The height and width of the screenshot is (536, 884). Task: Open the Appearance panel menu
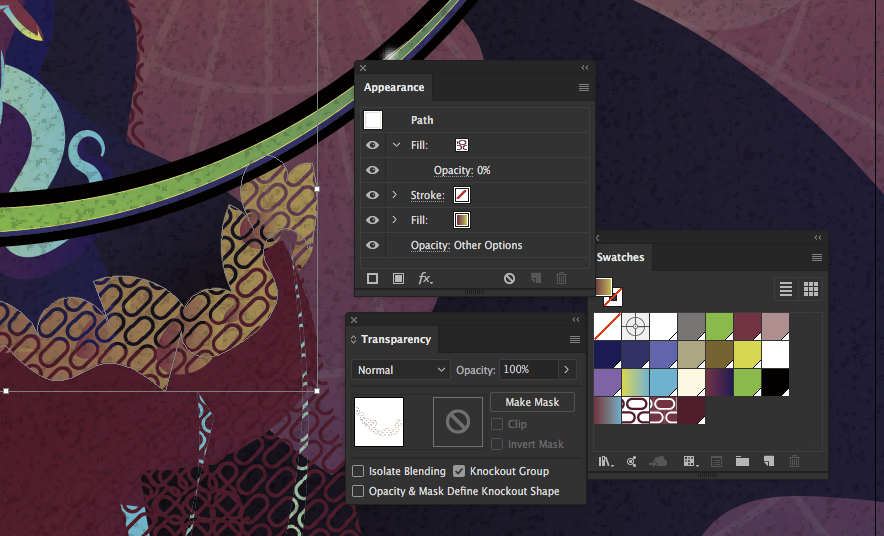583,88
